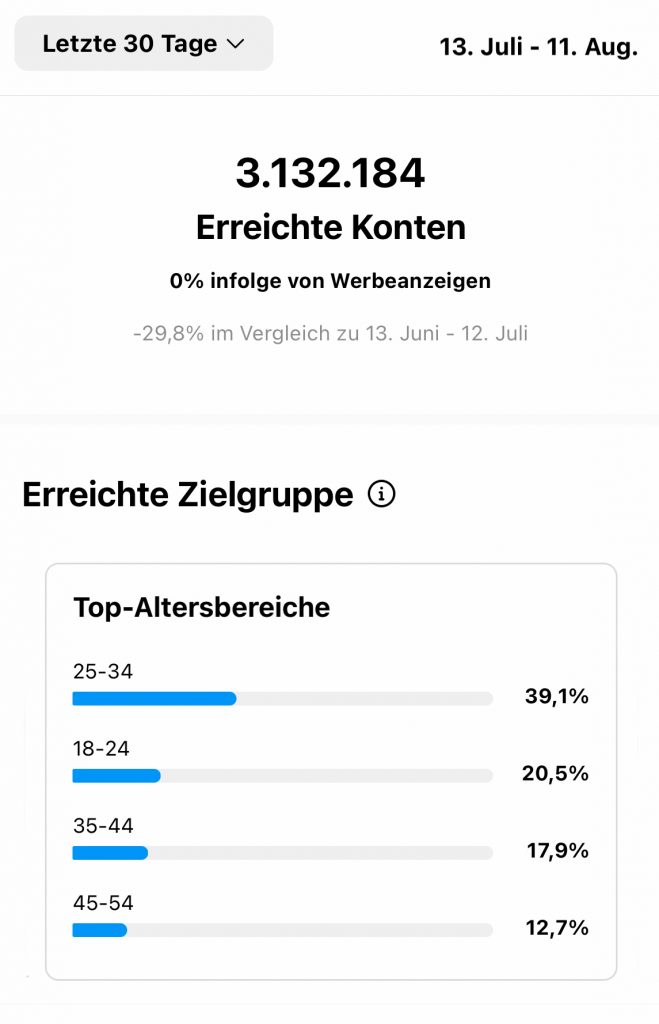
Task: Click the 17,9% percentage value
Action: tap(557, 852)
